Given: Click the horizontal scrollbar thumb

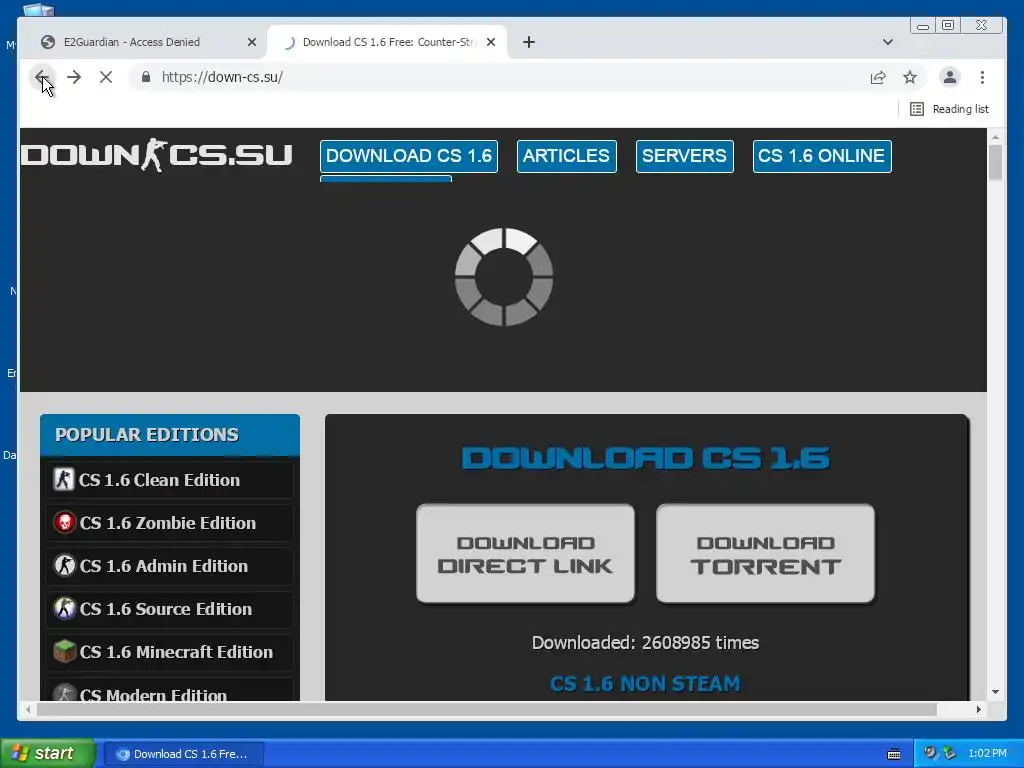Looking at the screenshot, I should click(487, 709).
